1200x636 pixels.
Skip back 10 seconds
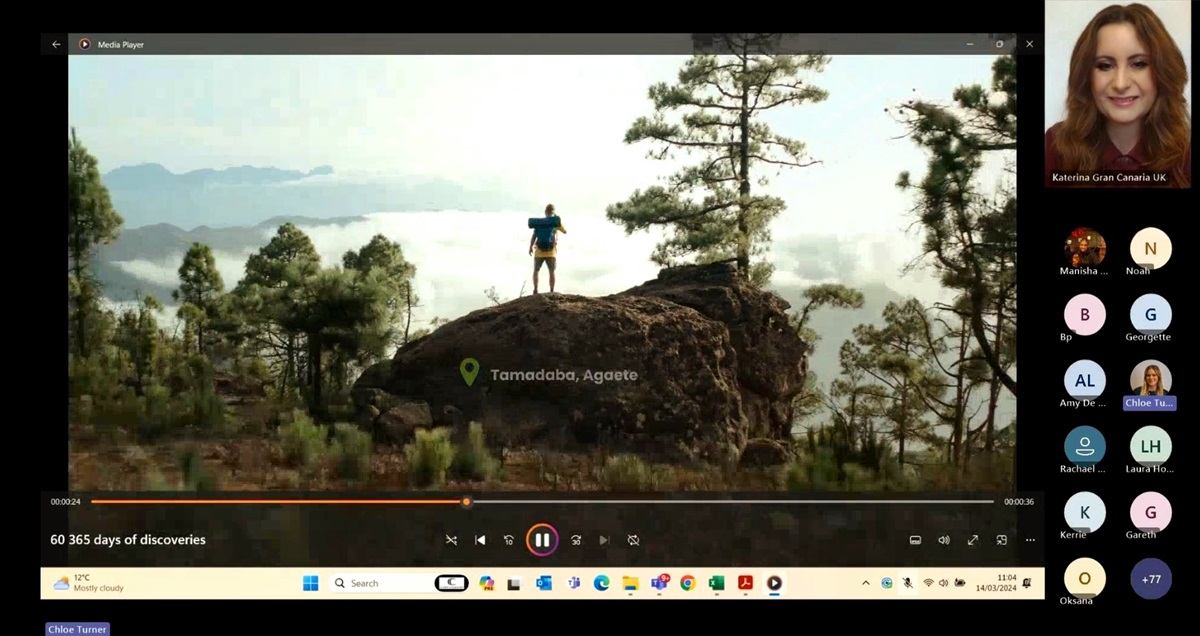509,540
